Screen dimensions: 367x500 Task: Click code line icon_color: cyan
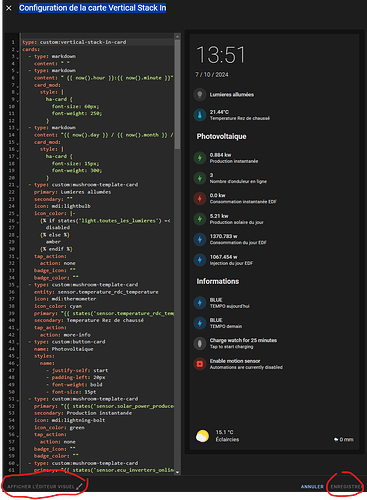[58, 306]
